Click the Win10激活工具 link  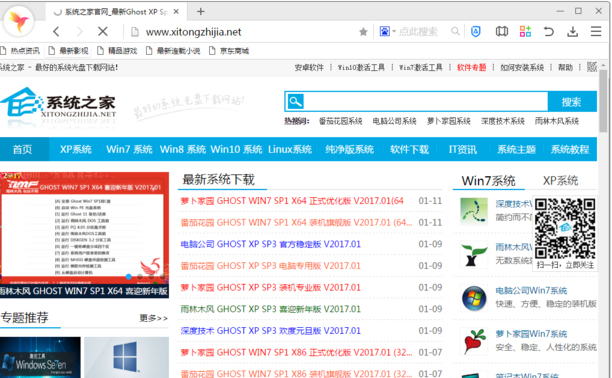coord(361,68)
